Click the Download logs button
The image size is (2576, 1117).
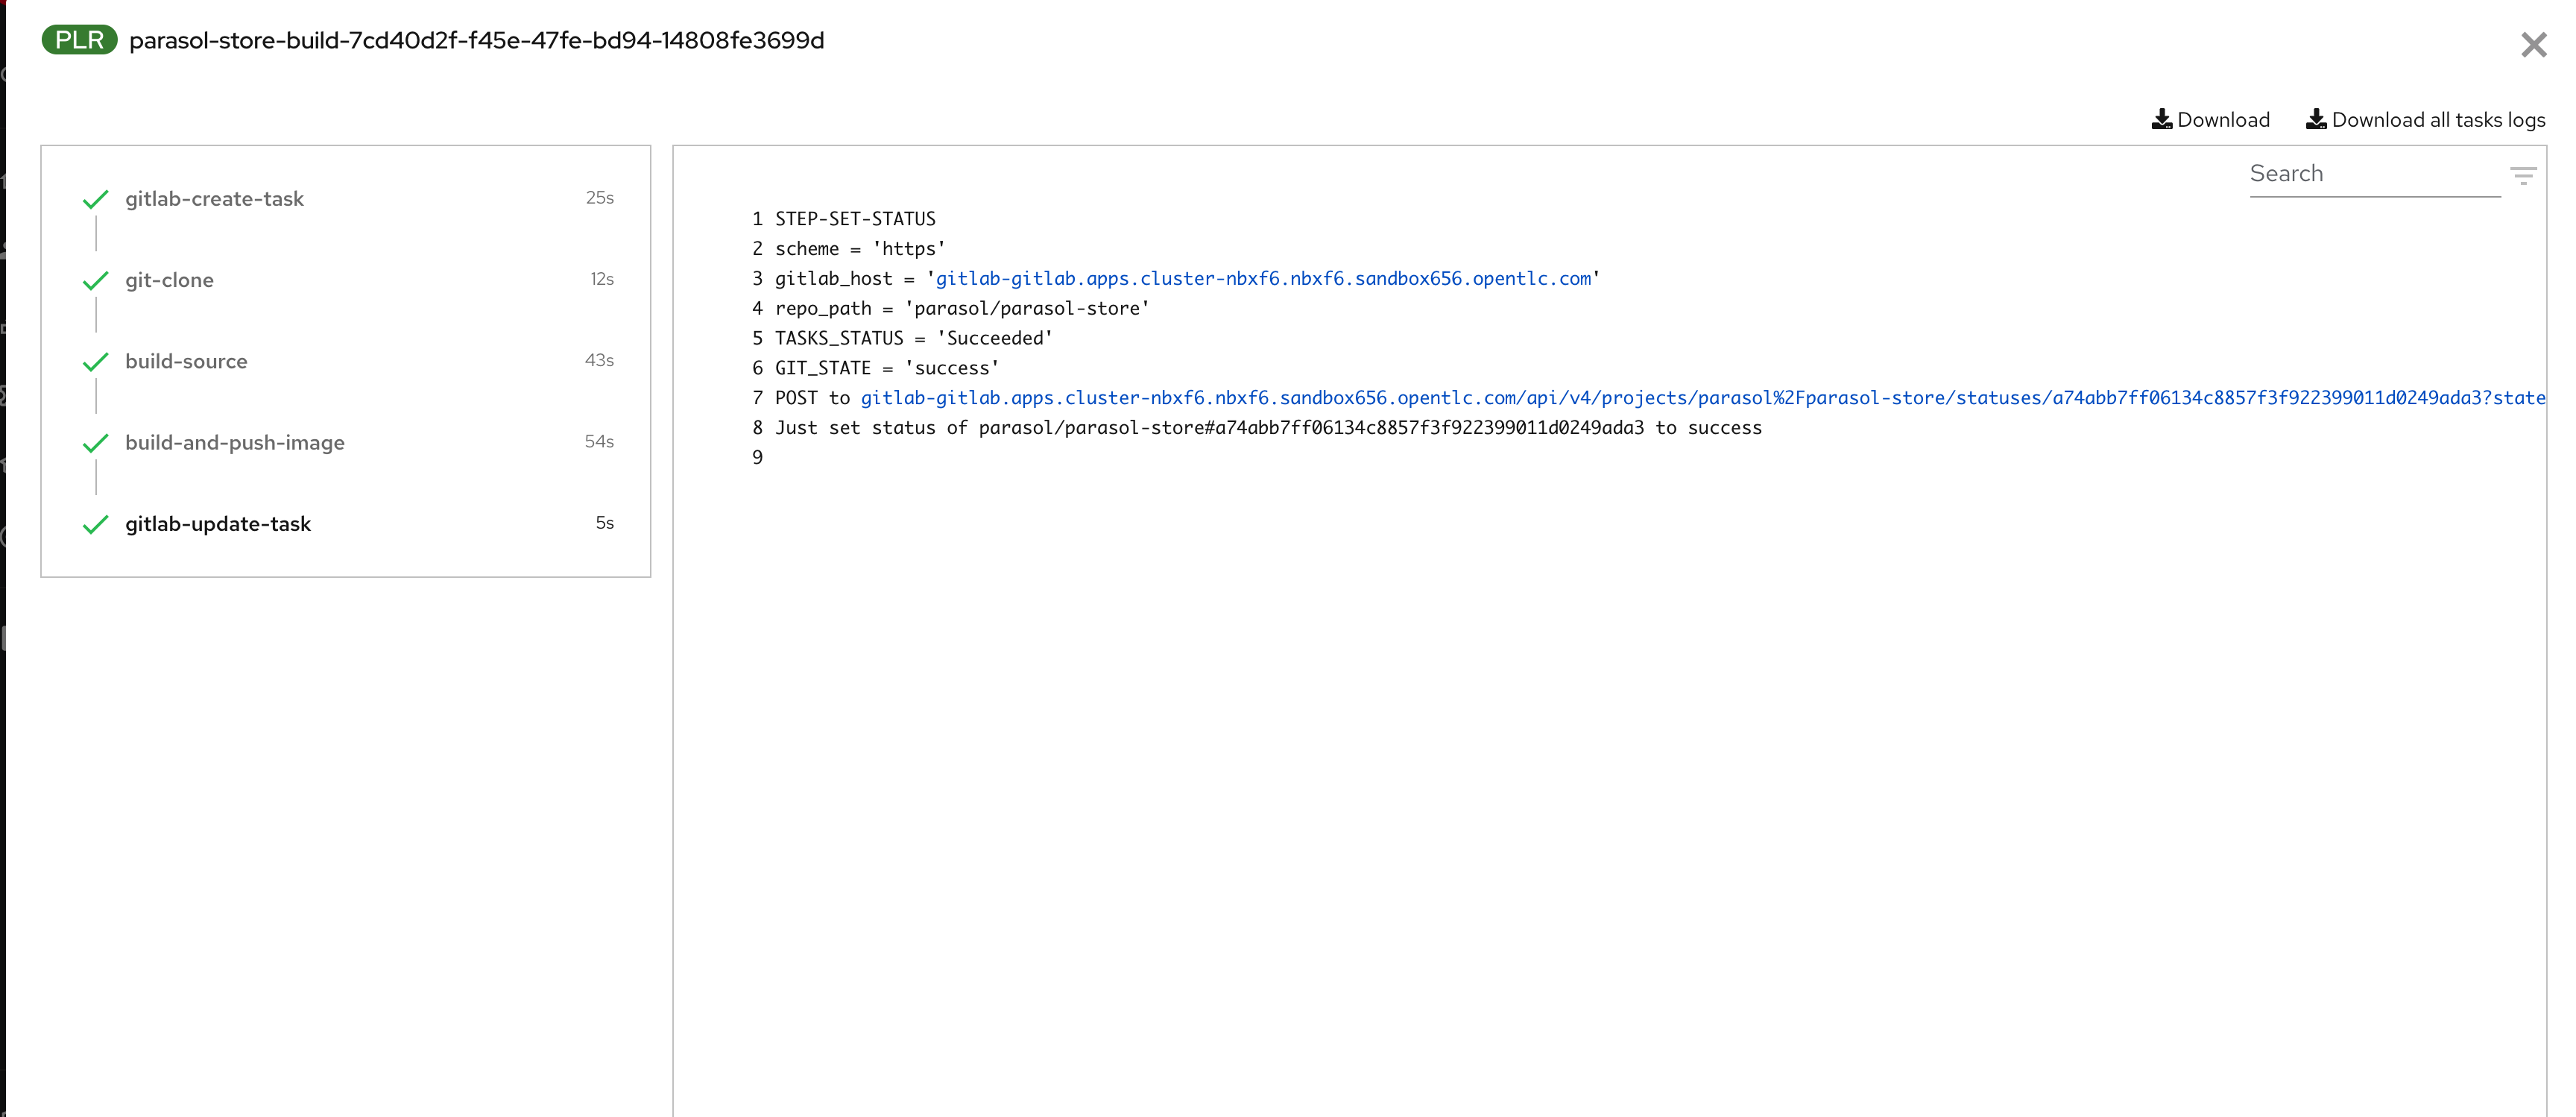coord(2211,120)
